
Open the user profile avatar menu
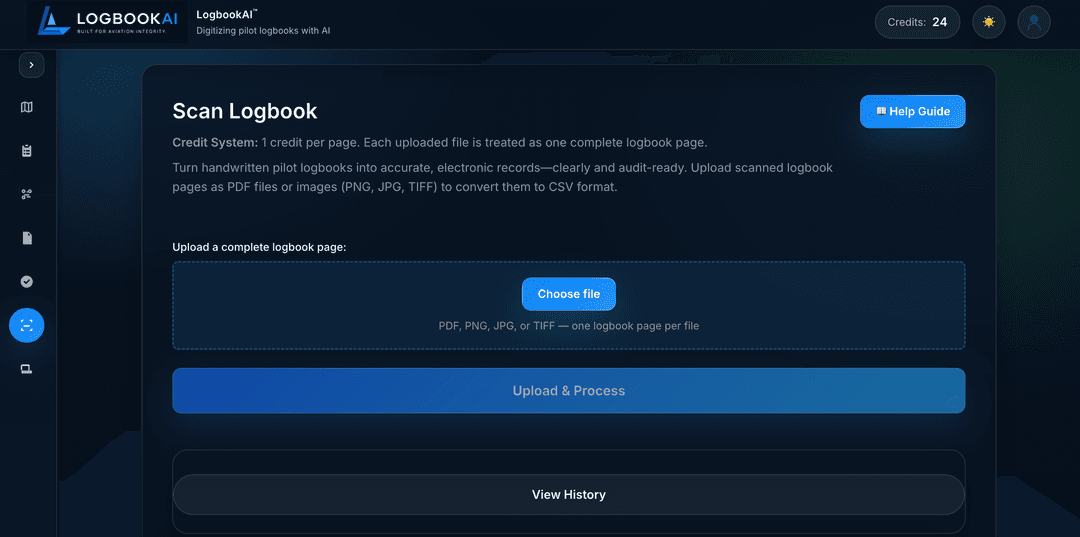point(1034,22)
